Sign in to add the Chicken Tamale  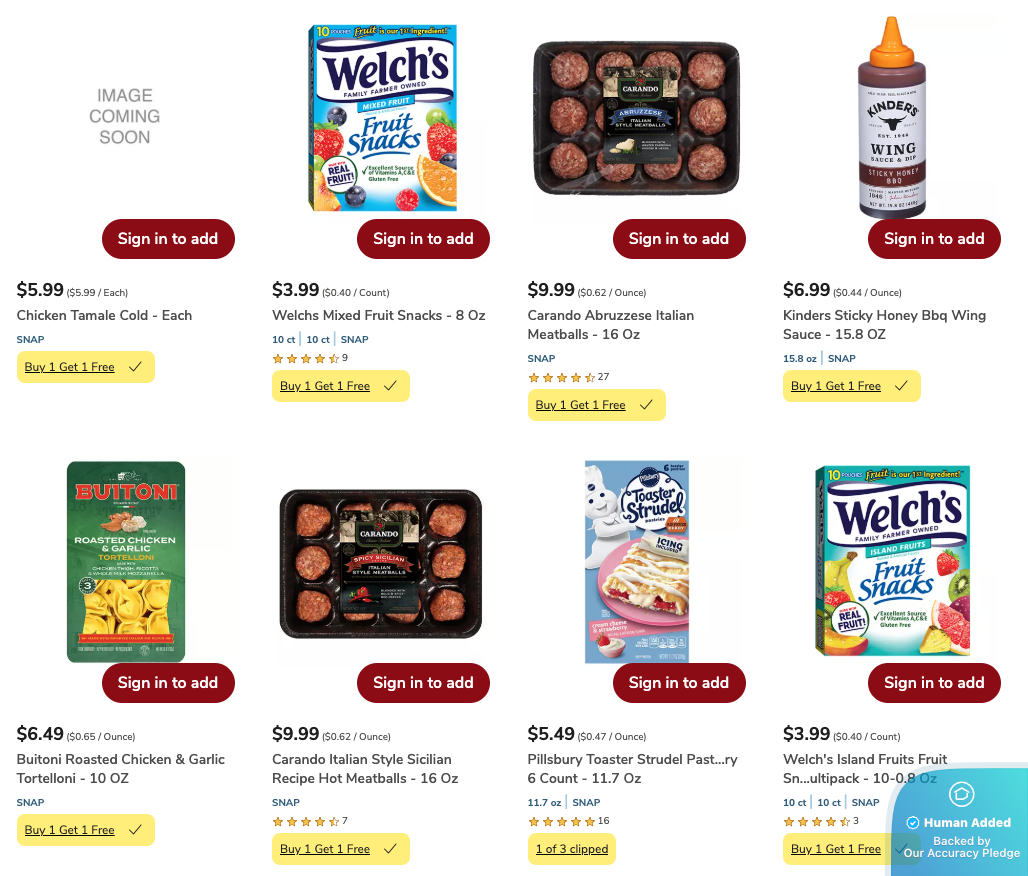click(x=168, y=239)
